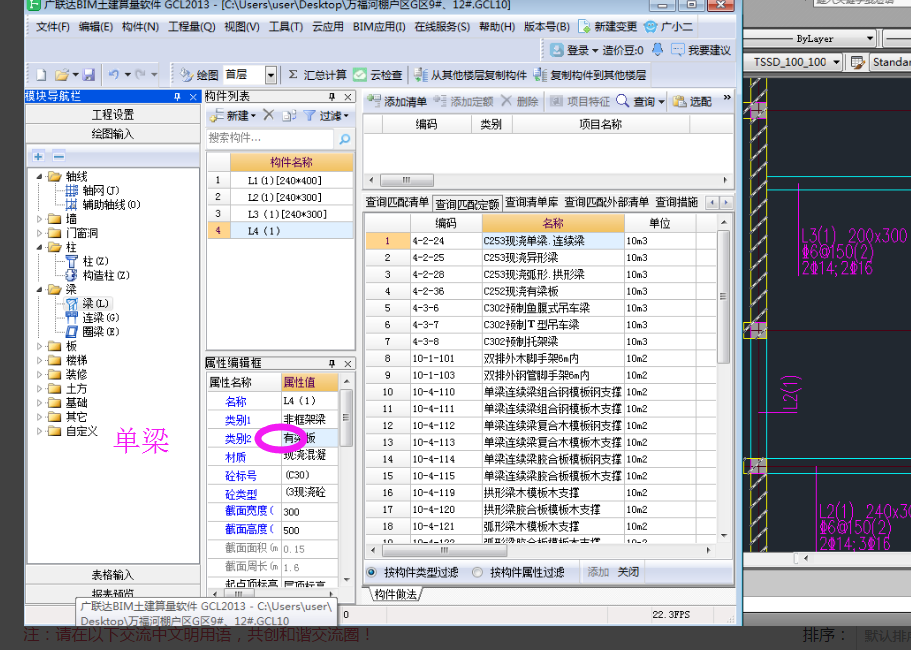The width and height of the screenshot is (911, 650).
Task: Select the 构件做法 bottom tab
Action: [395, 594]
